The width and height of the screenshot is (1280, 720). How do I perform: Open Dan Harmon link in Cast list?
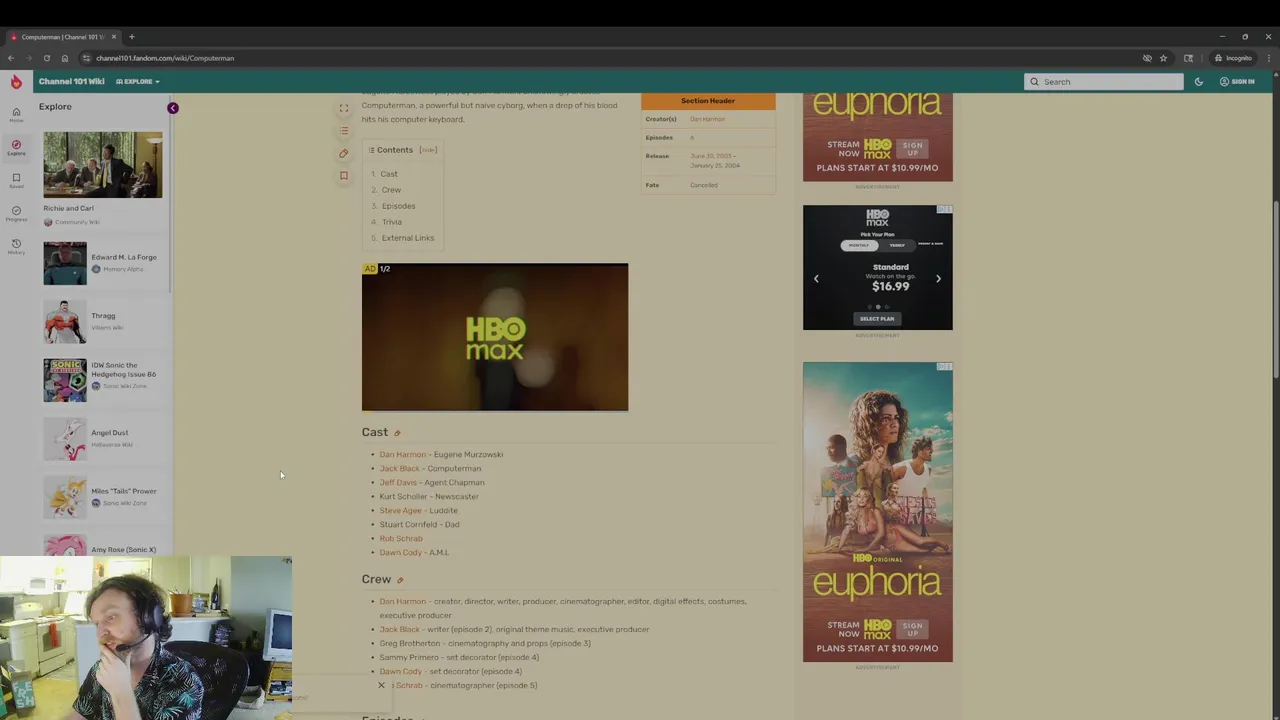402,454
